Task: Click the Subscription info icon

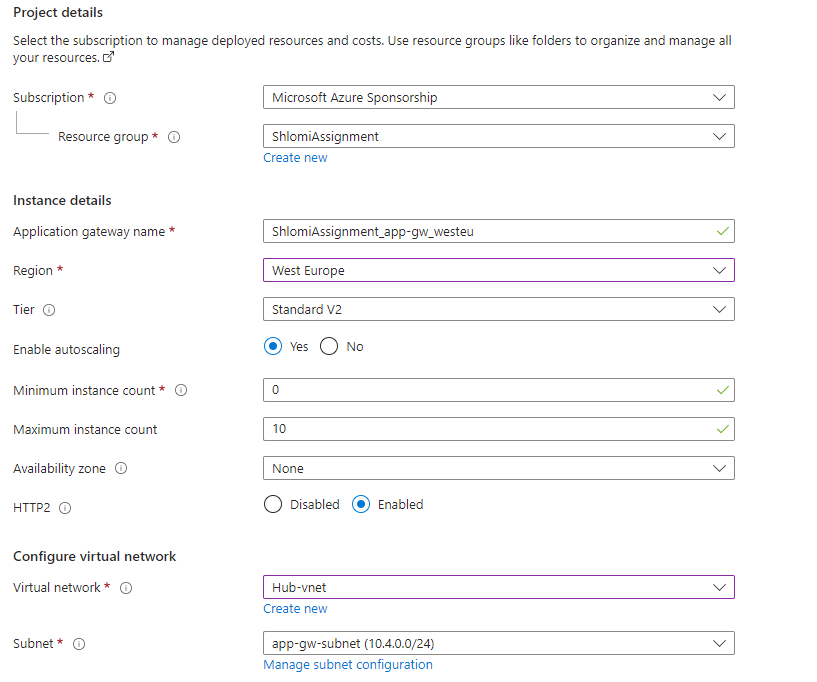Action: pyautogui.click(x=110, y=98)
